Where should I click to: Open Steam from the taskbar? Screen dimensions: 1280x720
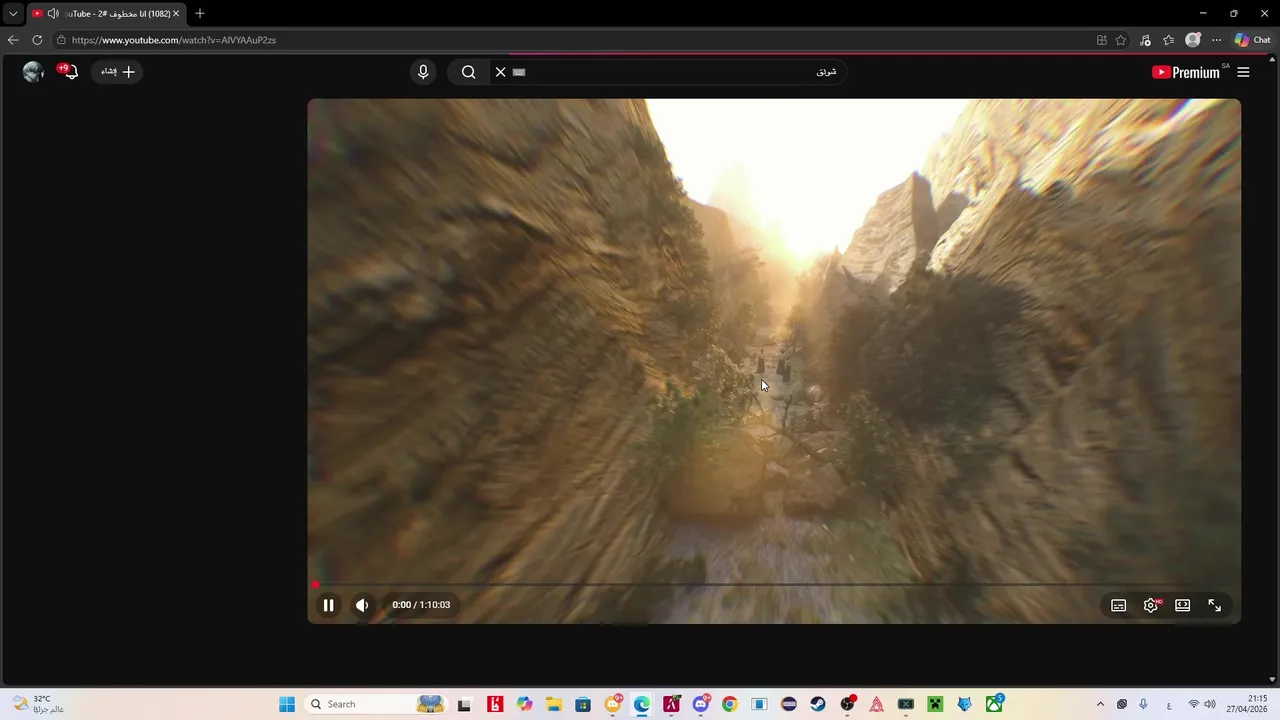[x=818, y=704]
